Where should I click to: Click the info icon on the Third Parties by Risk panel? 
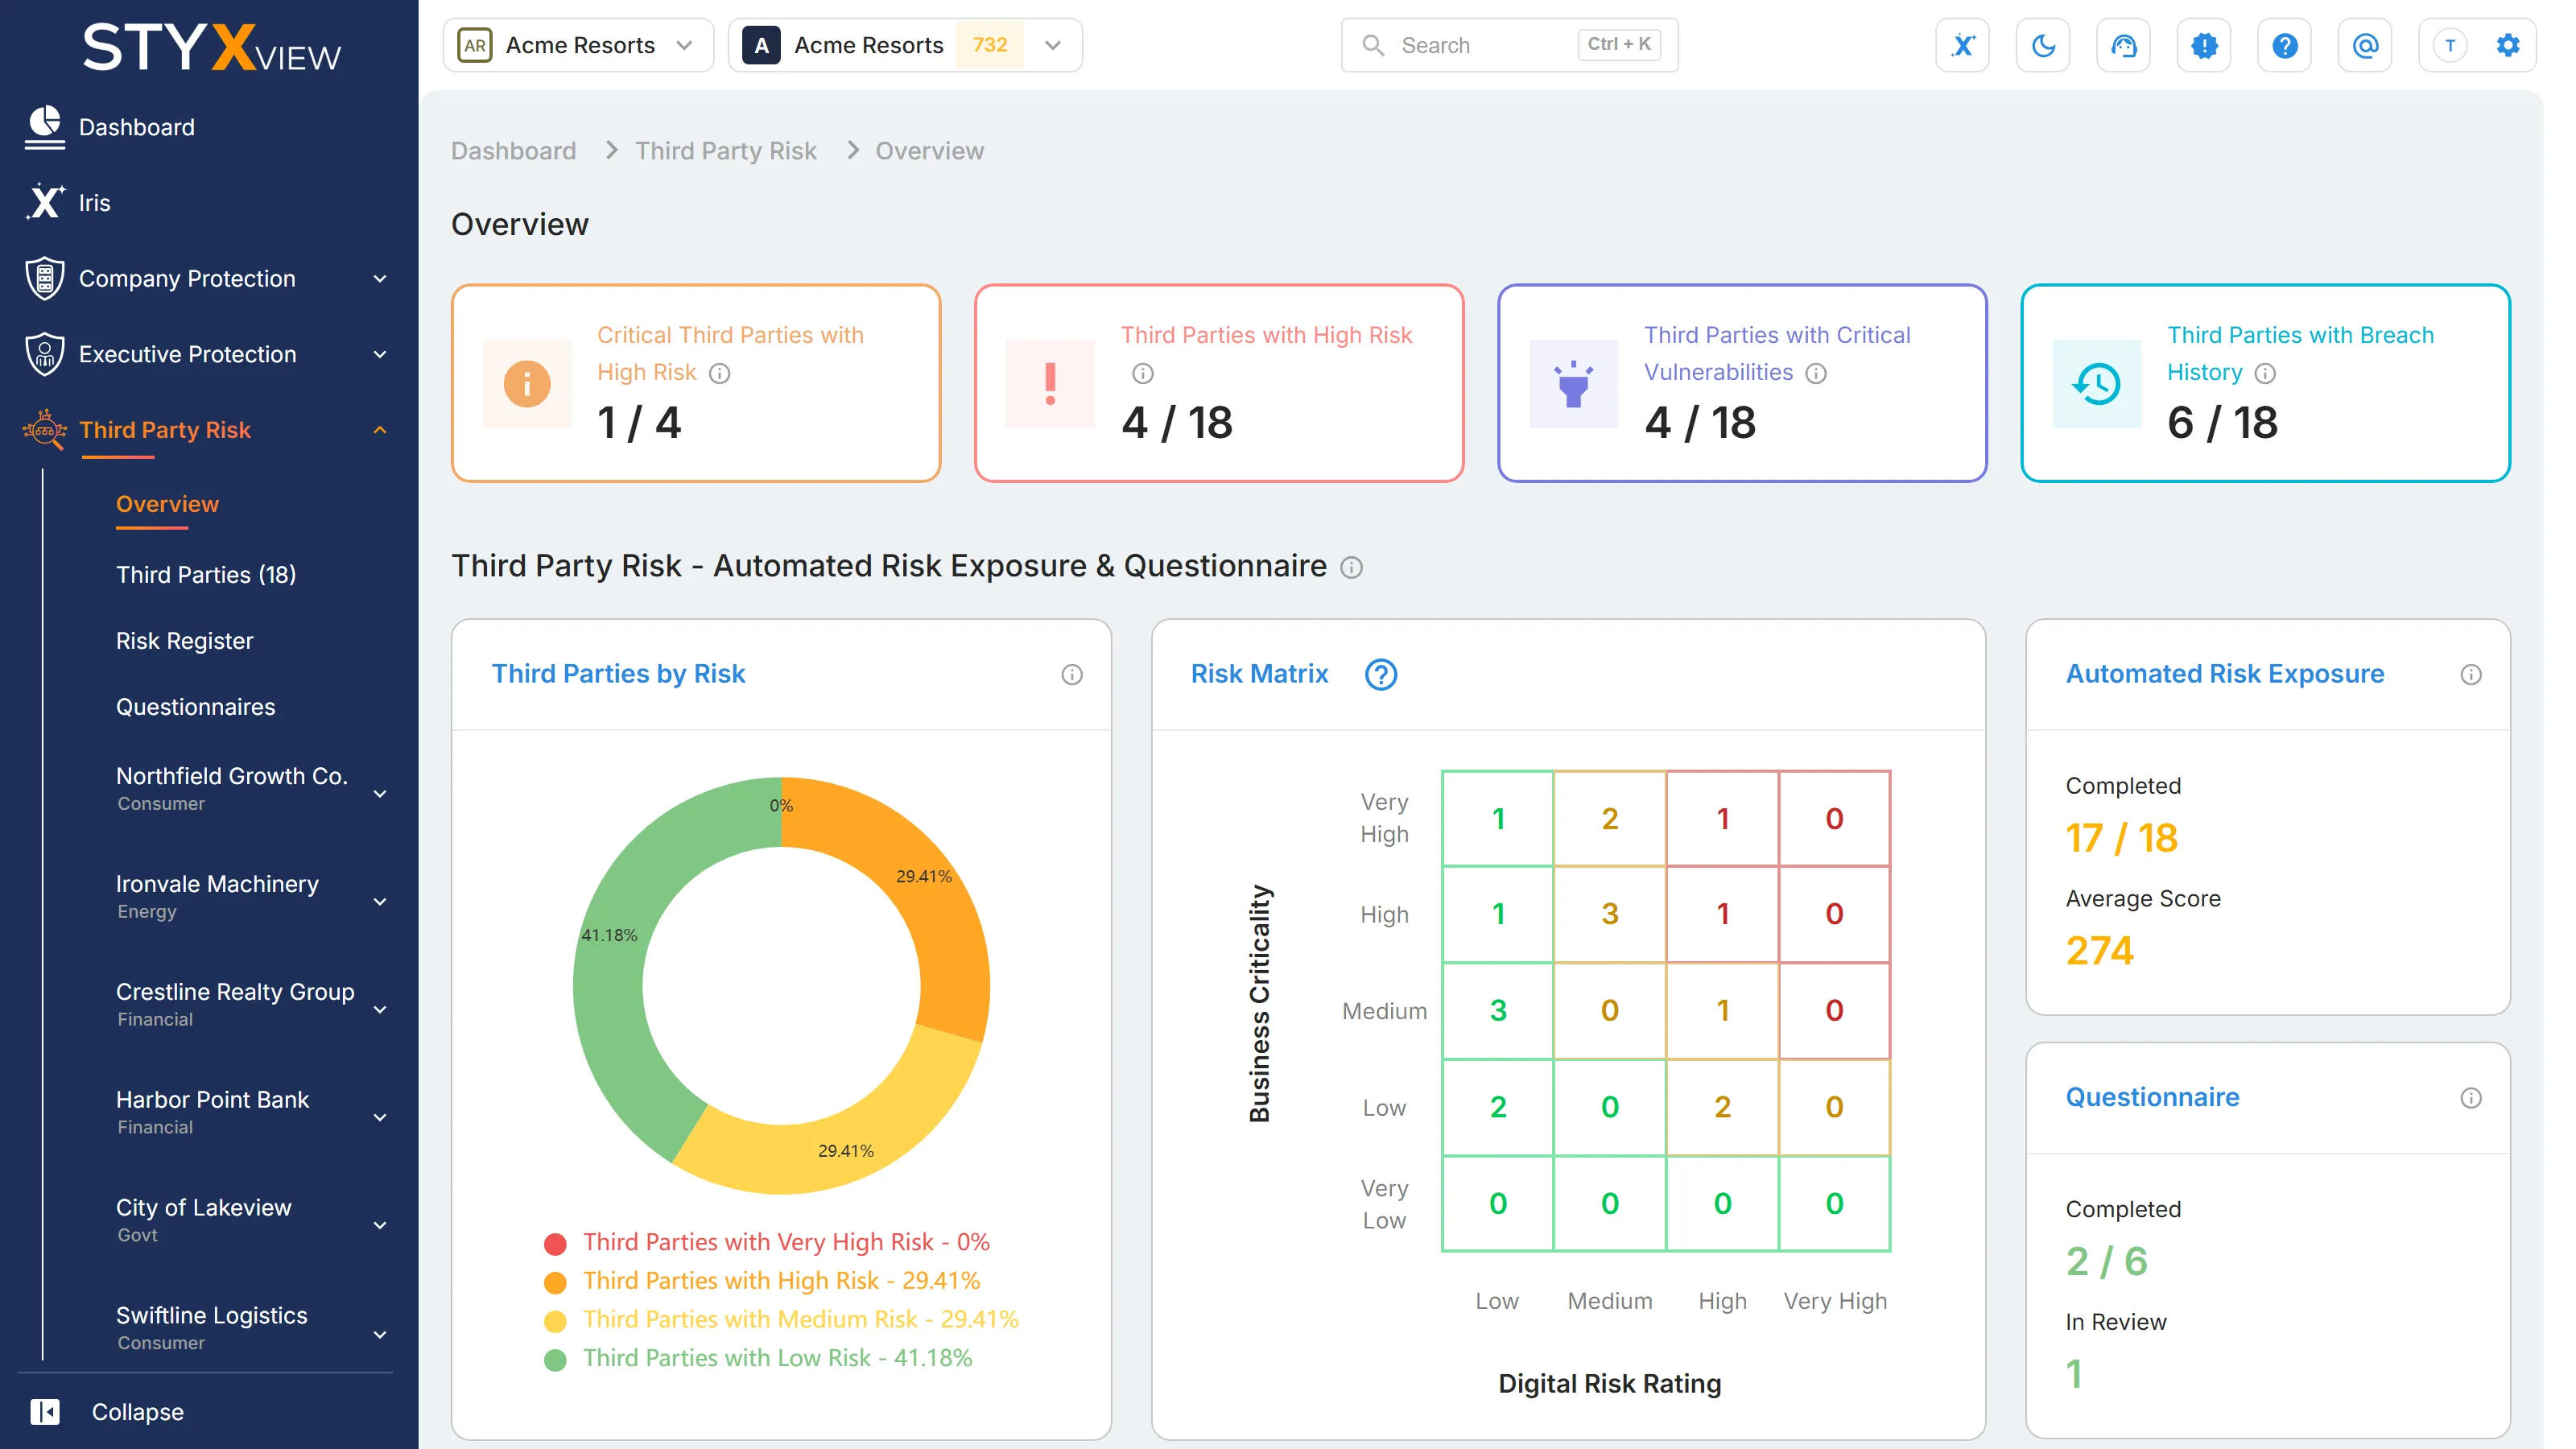[x=1072, y=675]
